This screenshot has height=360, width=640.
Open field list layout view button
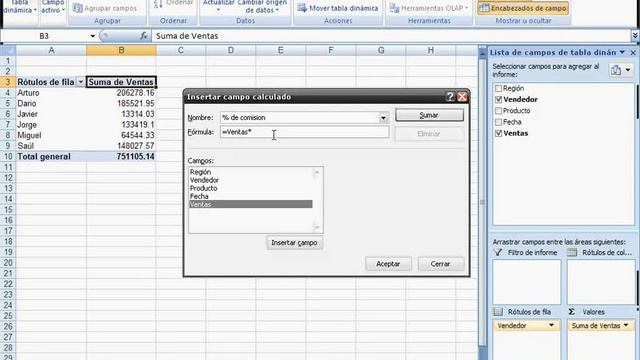pyautogui.click(x=621, y=70)
